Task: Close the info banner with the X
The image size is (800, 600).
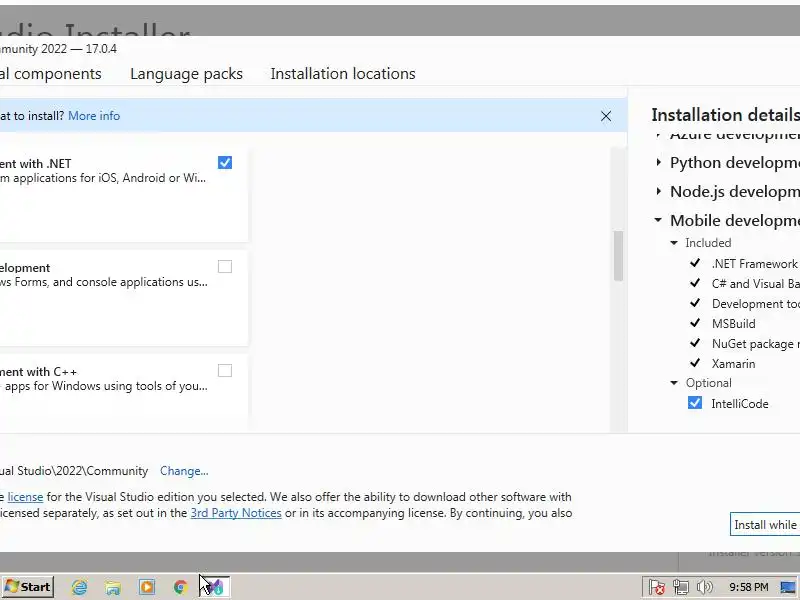Action: 606,116
